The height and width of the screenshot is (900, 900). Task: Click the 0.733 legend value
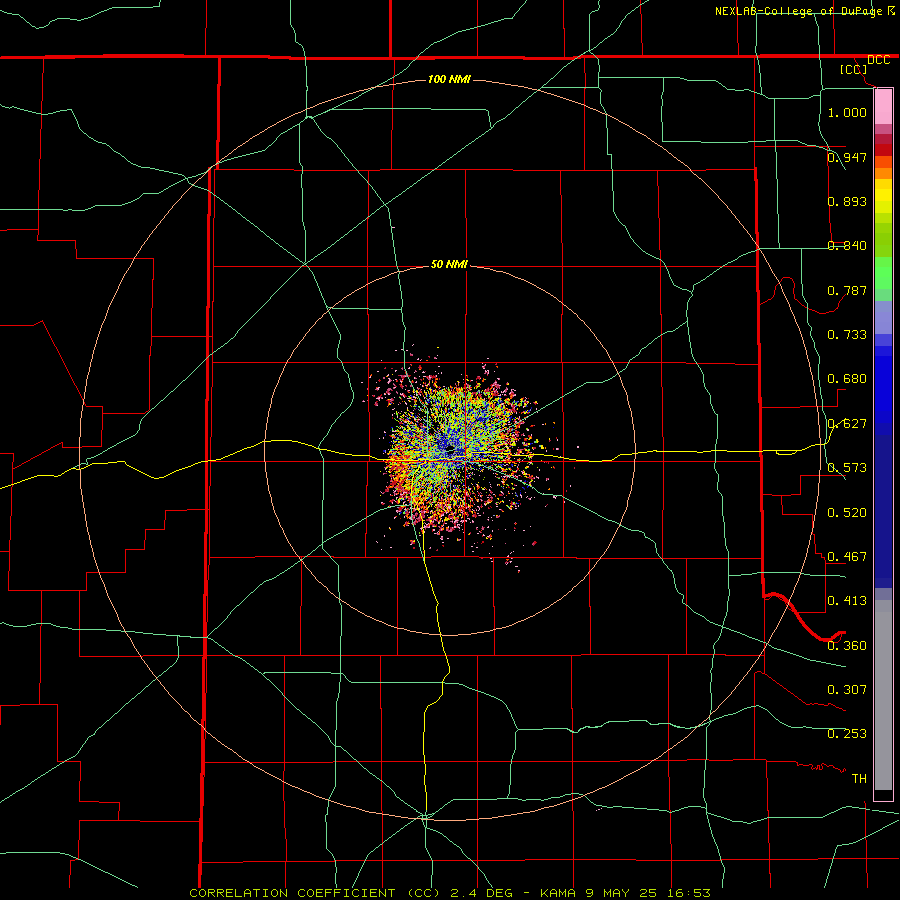[x=847, y=334]
